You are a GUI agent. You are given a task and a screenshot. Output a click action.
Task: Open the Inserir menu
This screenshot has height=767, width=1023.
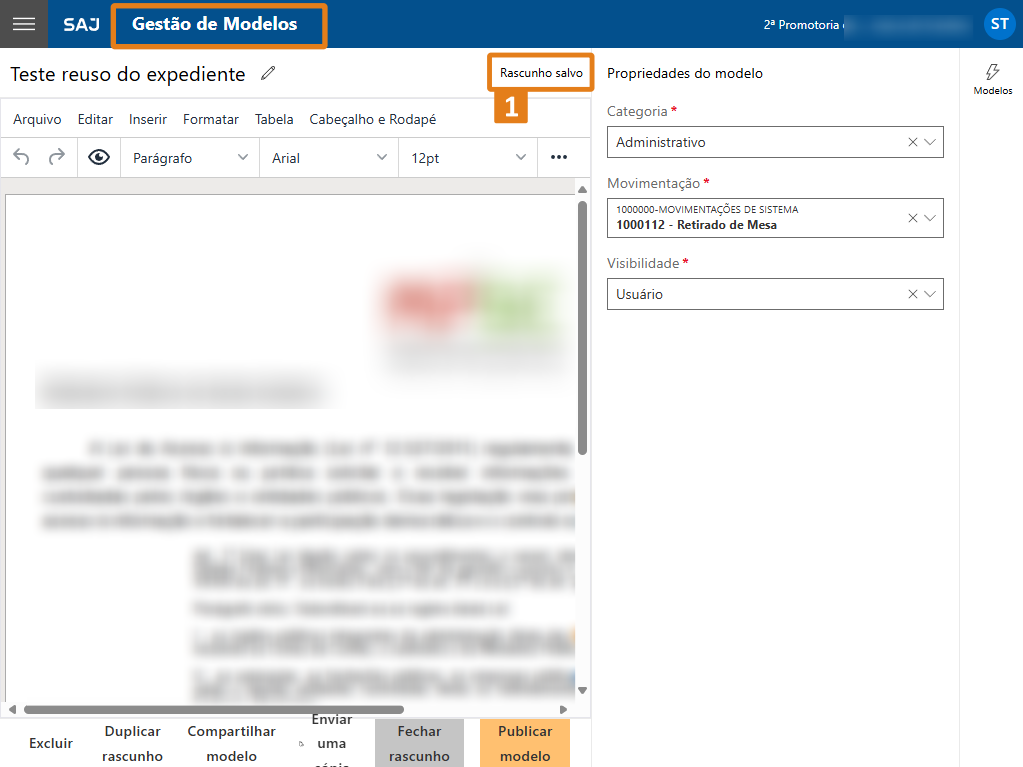click(148, 119)
